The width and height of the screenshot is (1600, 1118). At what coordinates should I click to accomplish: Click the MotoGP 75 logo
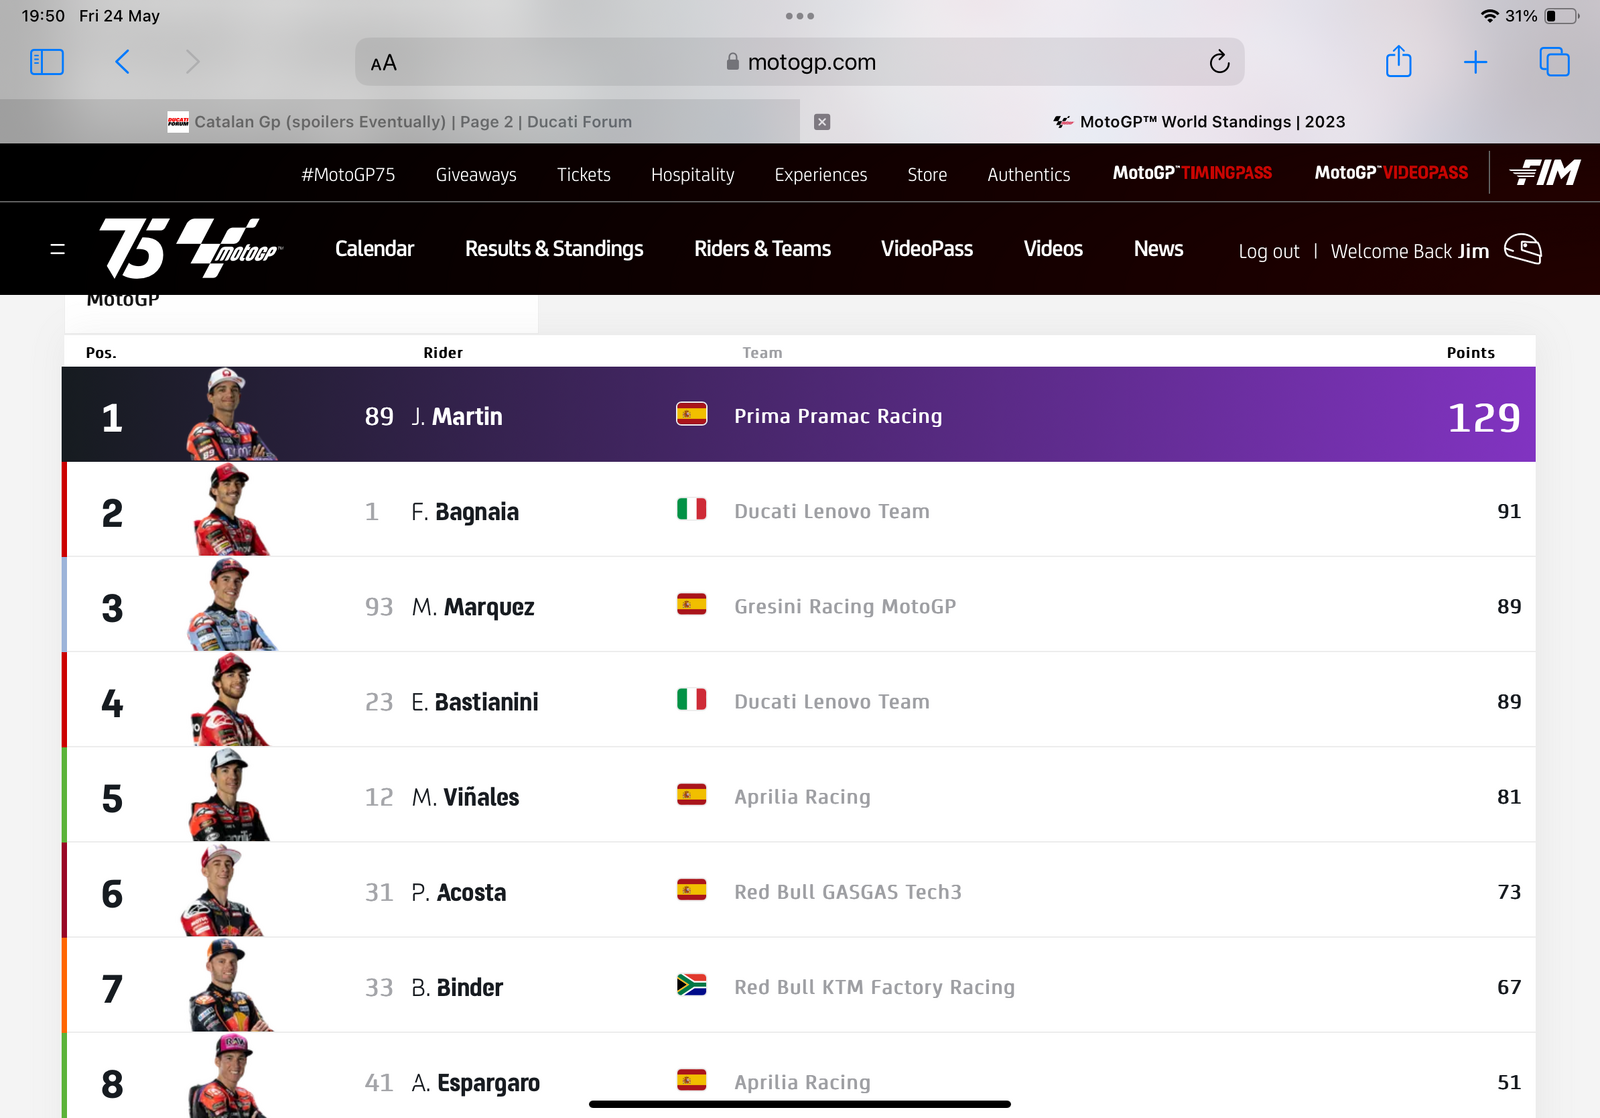click(x=190, y=248)
